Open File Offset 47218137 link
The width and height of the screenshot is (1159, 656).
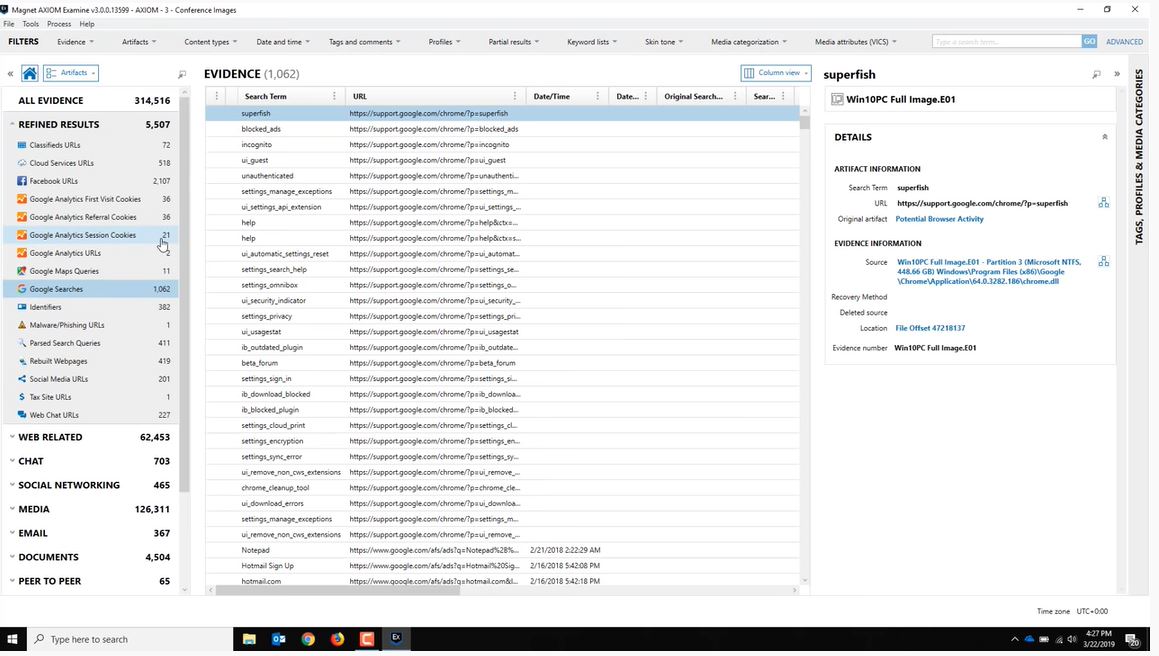[x=930, y=328]
